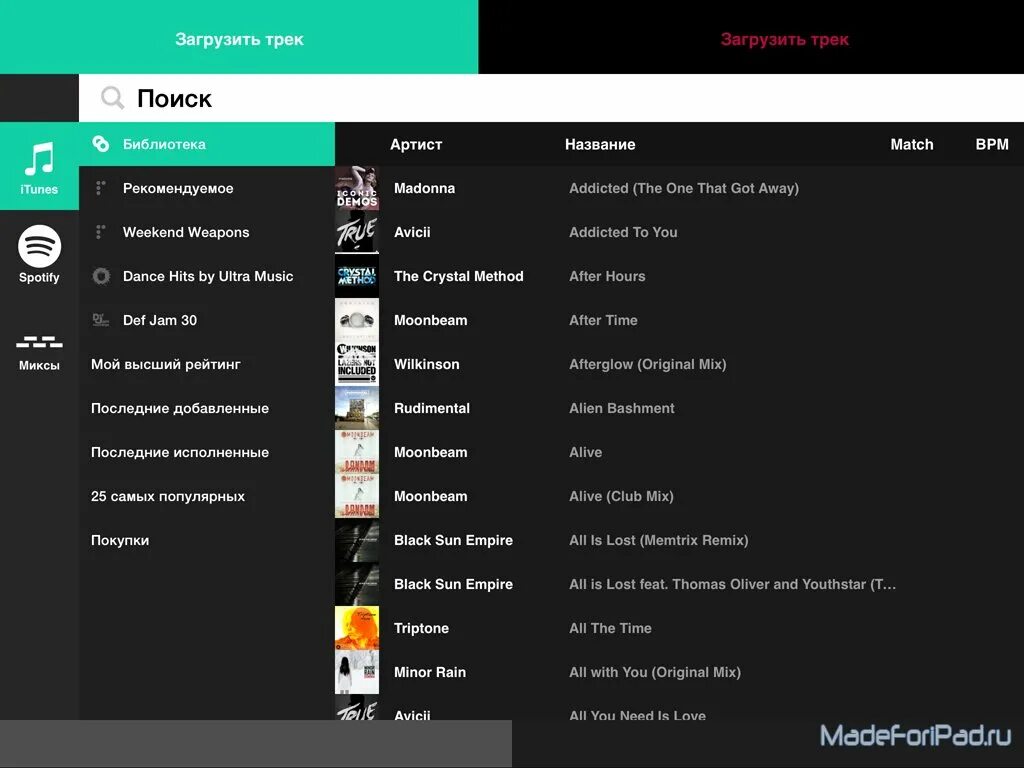Click cover art beside All Is Lost (Memtrix Remix)

point(357,540)
